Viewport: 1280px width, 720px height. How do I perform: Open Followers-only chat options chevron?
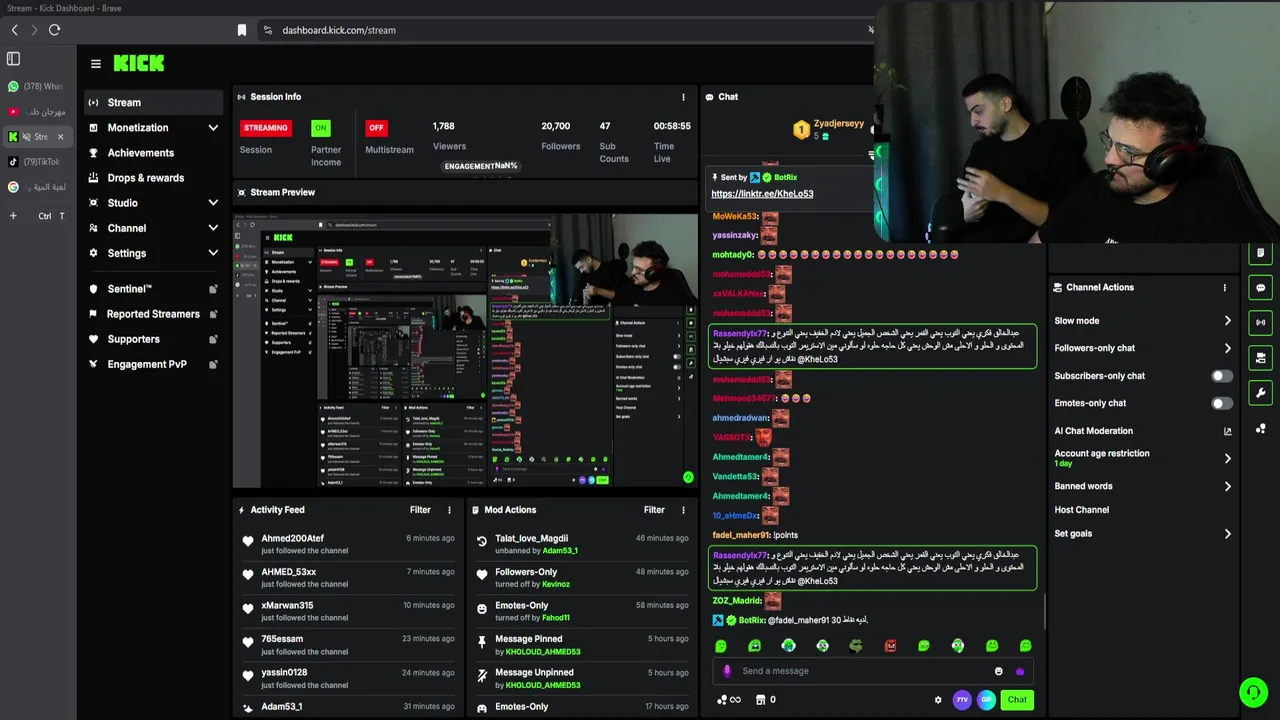point(1228,348)
